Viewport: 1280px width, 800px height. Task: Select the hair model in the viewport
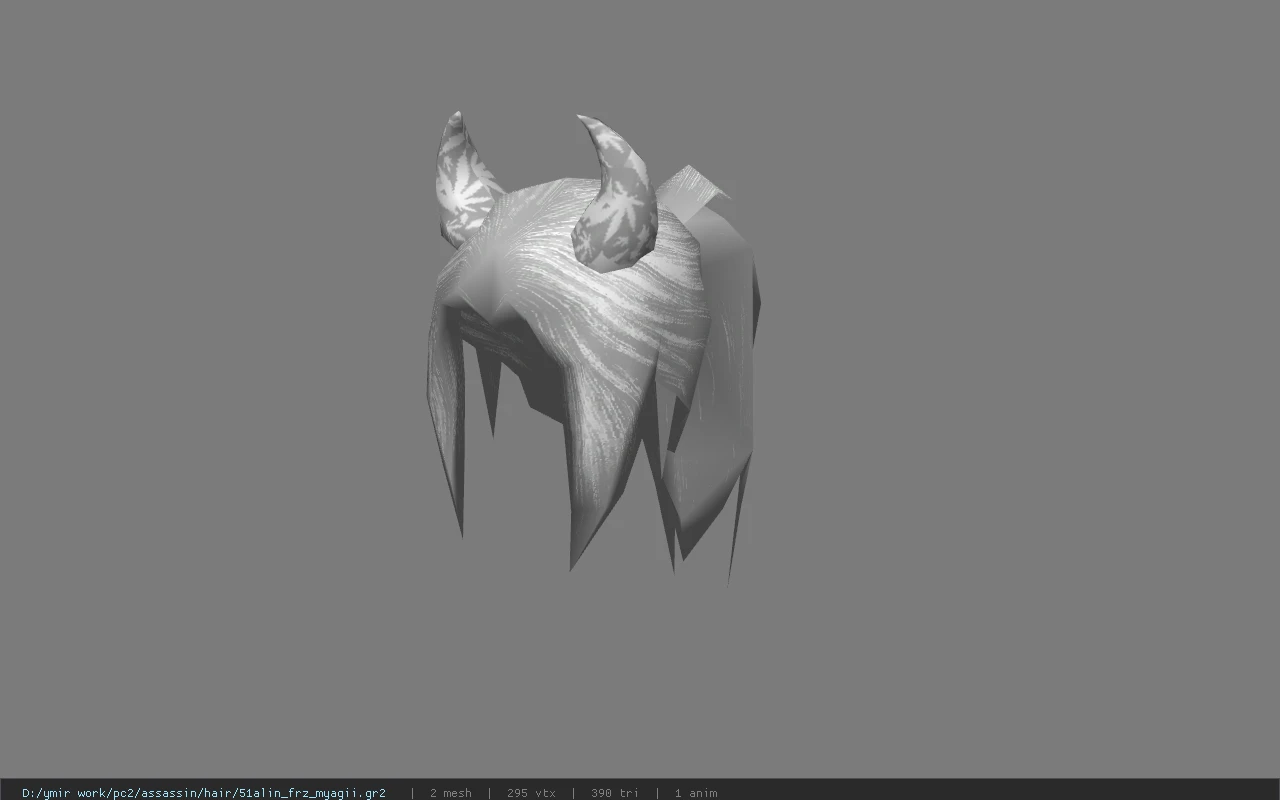pyautogui.click(x=592, y=347)
